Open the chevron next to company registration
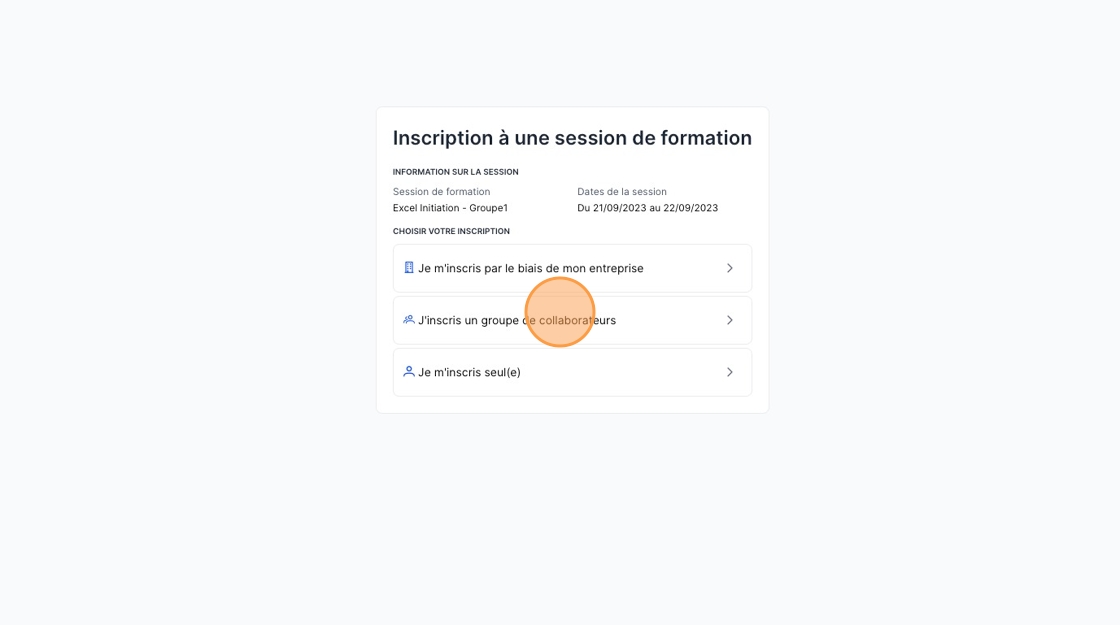This screenshot has height=625, width=1120. (x=729, y=268)
